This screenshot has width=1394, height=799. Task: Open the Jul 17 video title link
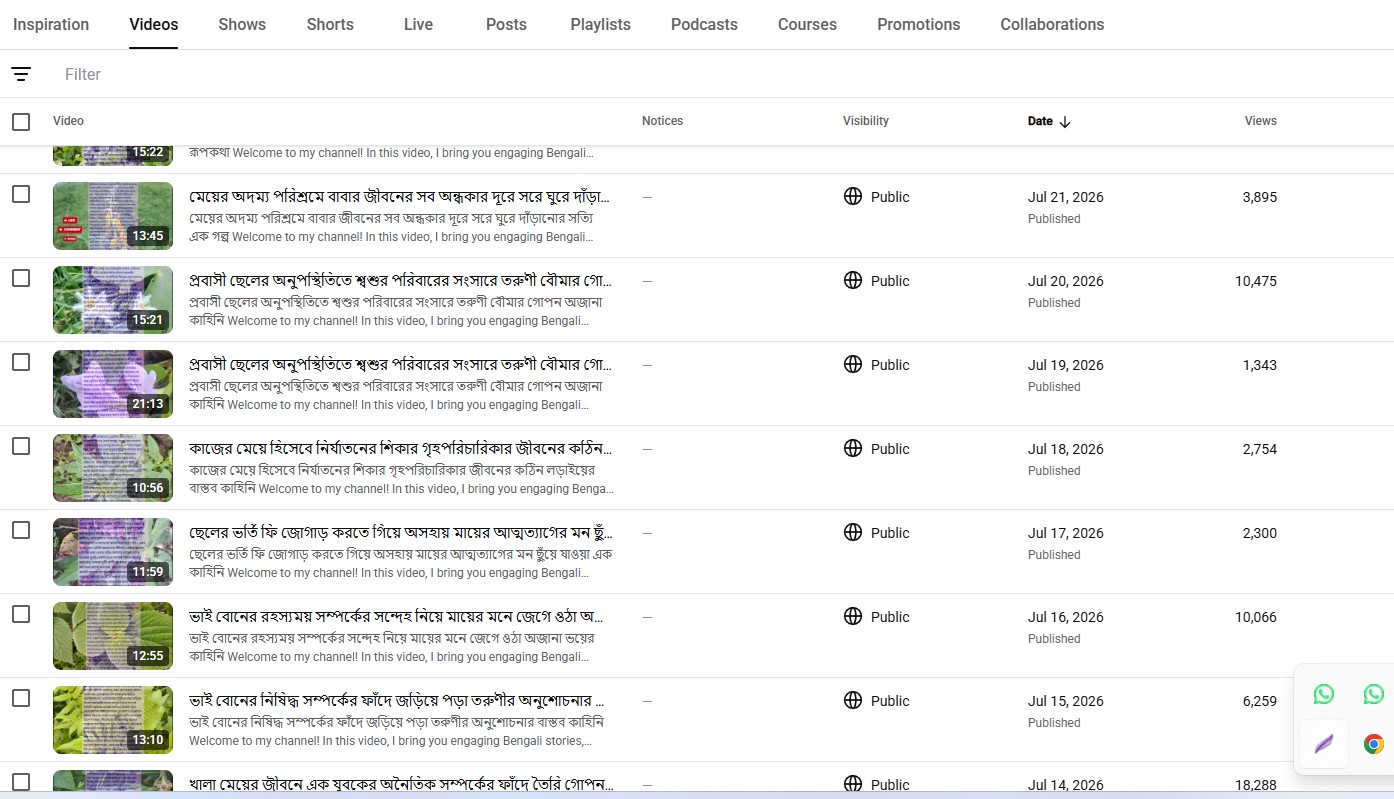tap(400, 532)
